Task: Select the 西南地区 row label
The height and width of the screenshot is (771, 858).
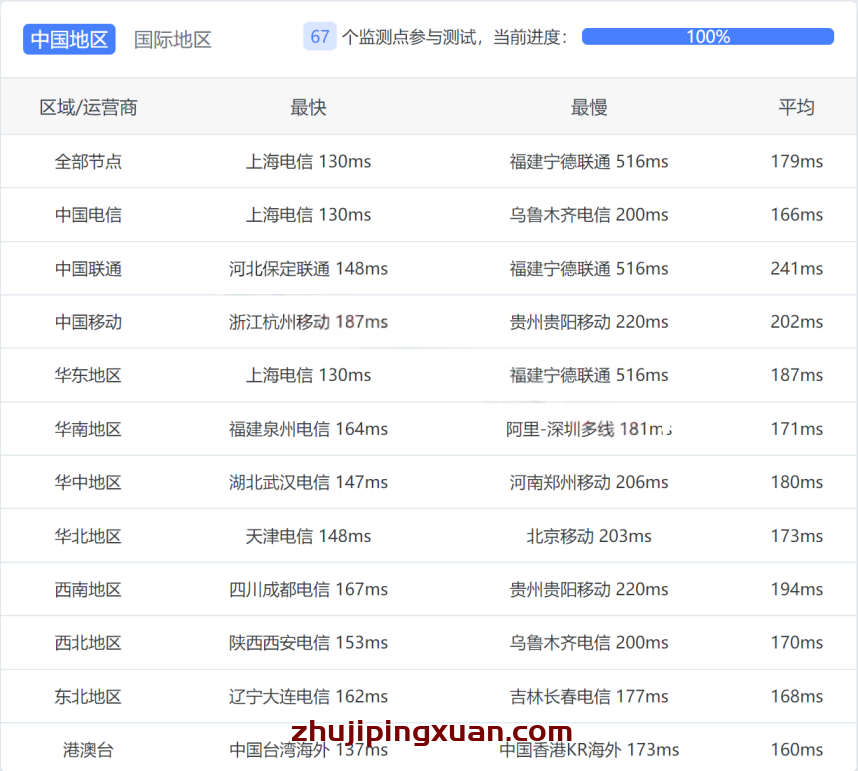Action: [x=88, y=589]
